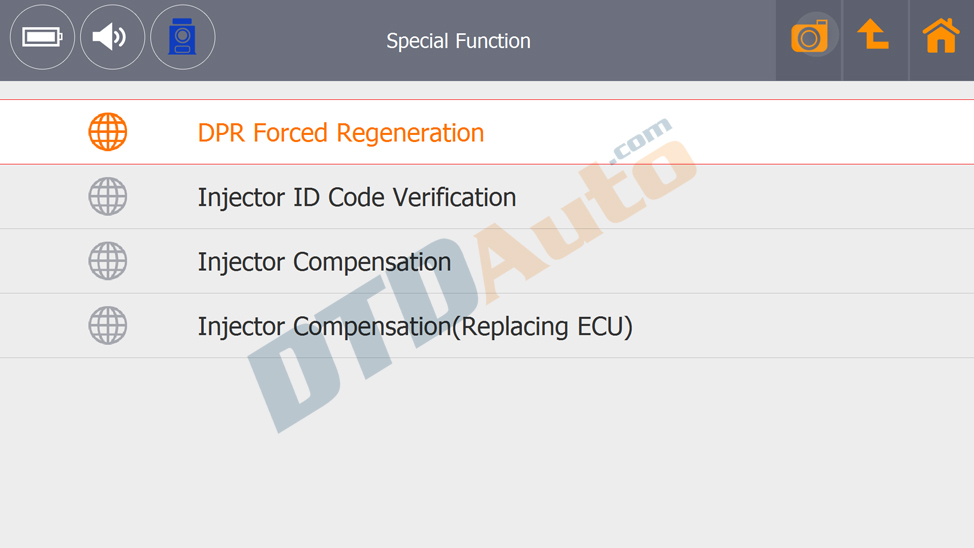Select DPR Forced Regeneration
Image resolution: width=974 pixels, height=548 pixels.
point(340,133)
